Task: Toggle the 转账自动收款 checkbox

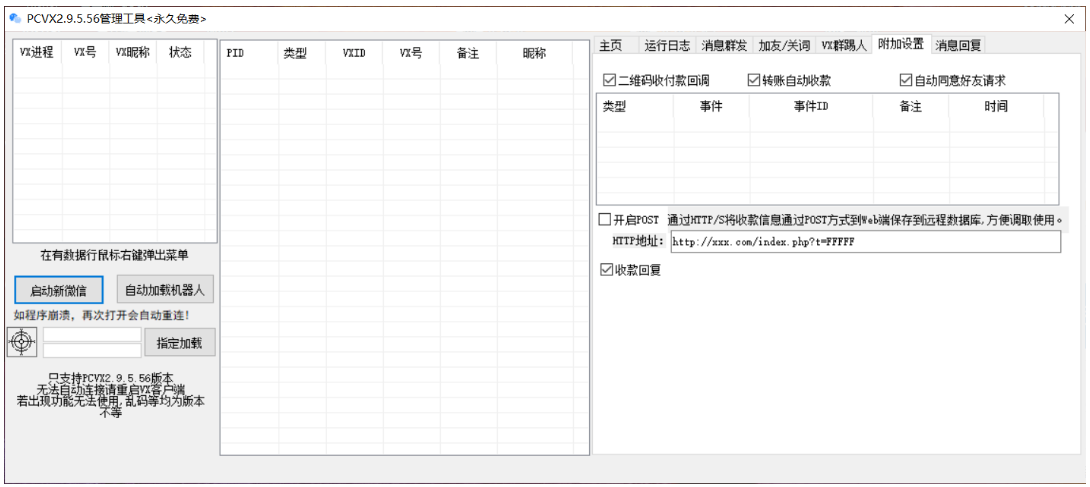Action: tap(755, 80)
